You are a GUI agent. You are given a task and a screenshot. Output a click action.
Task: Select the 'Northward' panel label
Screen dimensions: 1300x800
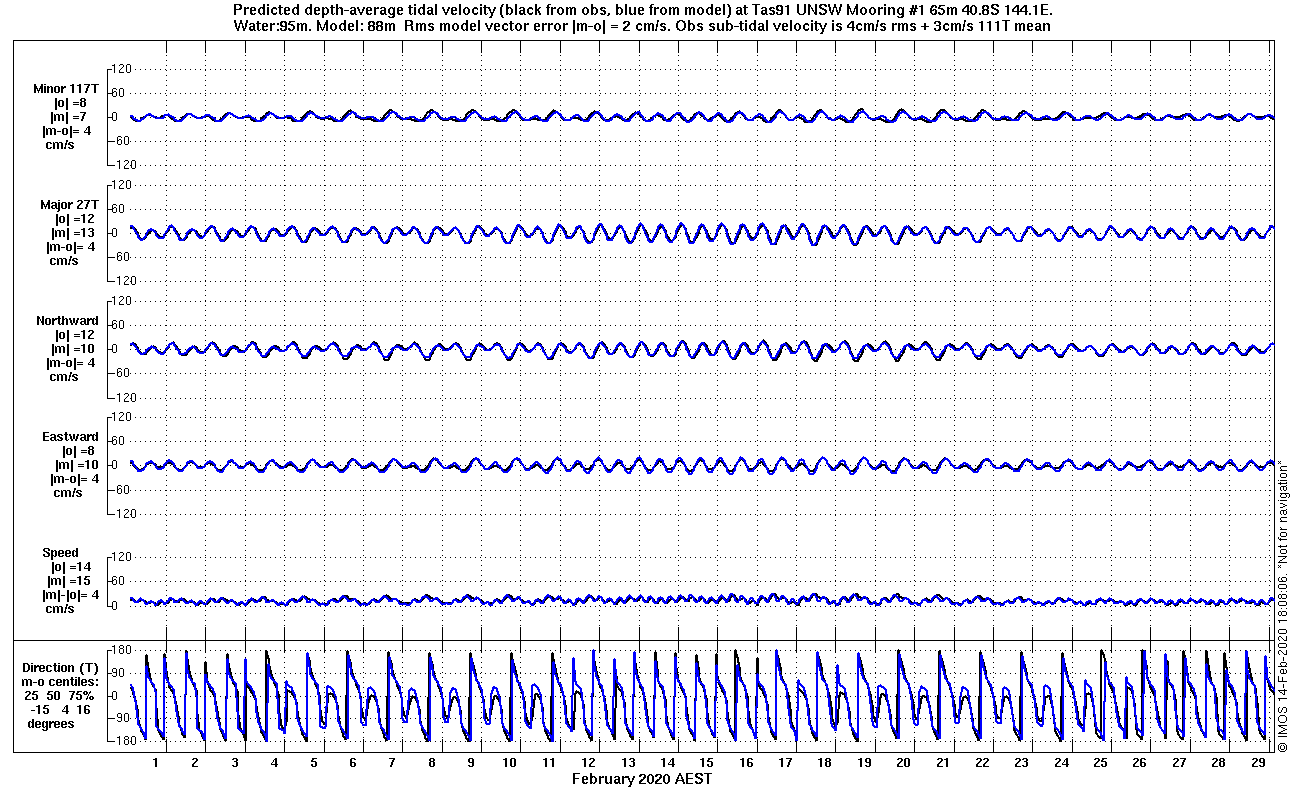pos(67,320)
